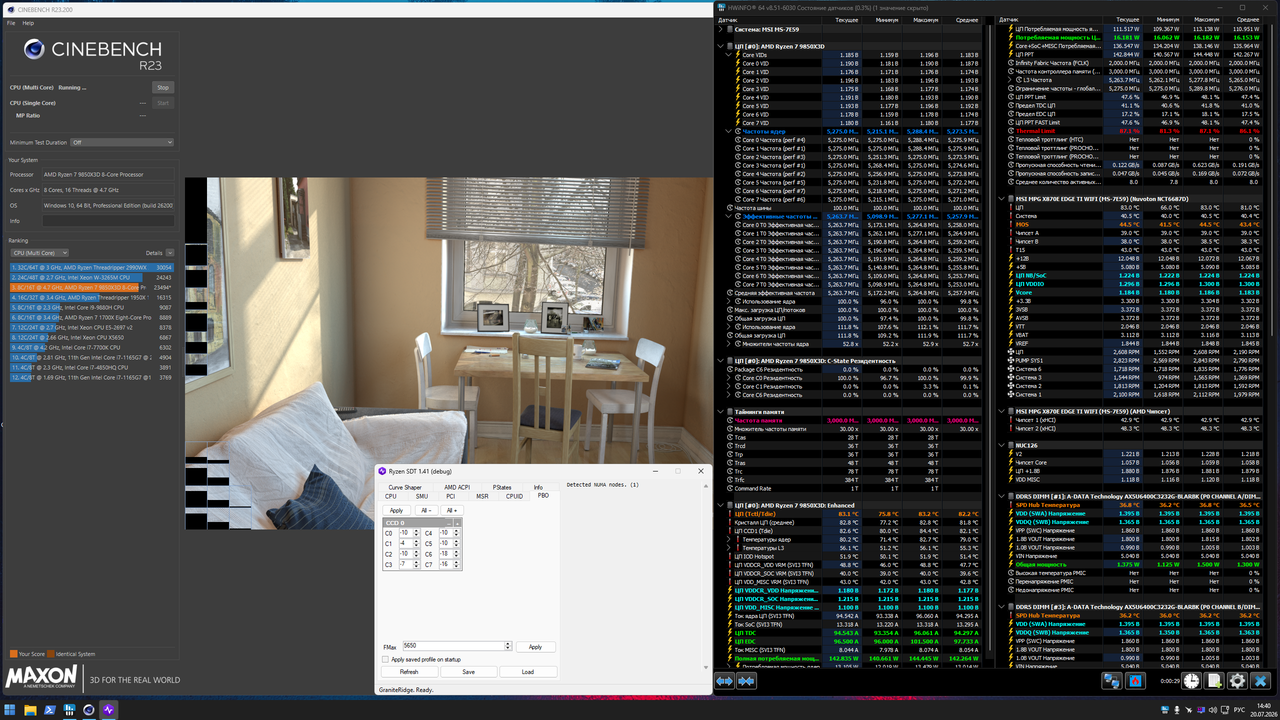Switch to Curve Shaper tab in Ryzen SDT
The image size is (1280, 720).
coord(405,487)
